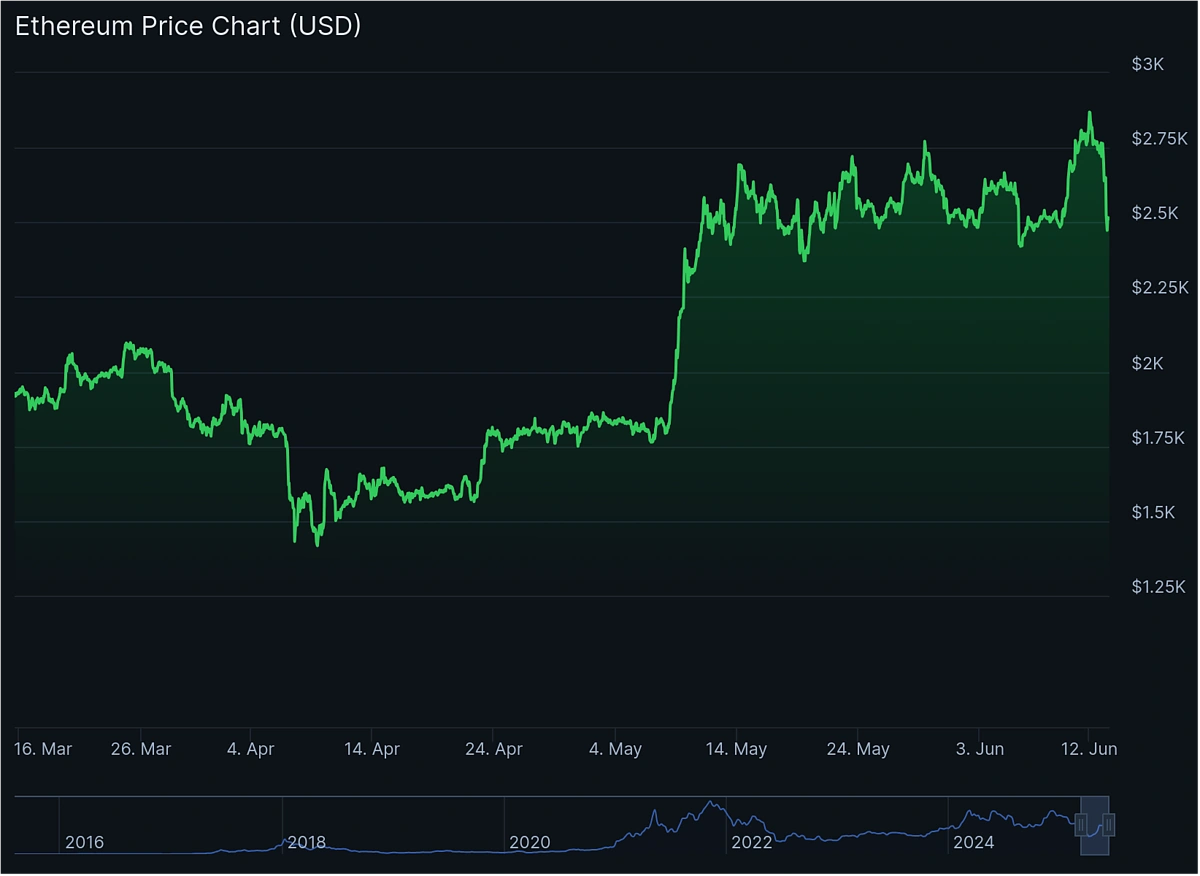Screen dimensions: 1200x876
Task: Click the left handle of the range navigator
Action: (1081, 825)
